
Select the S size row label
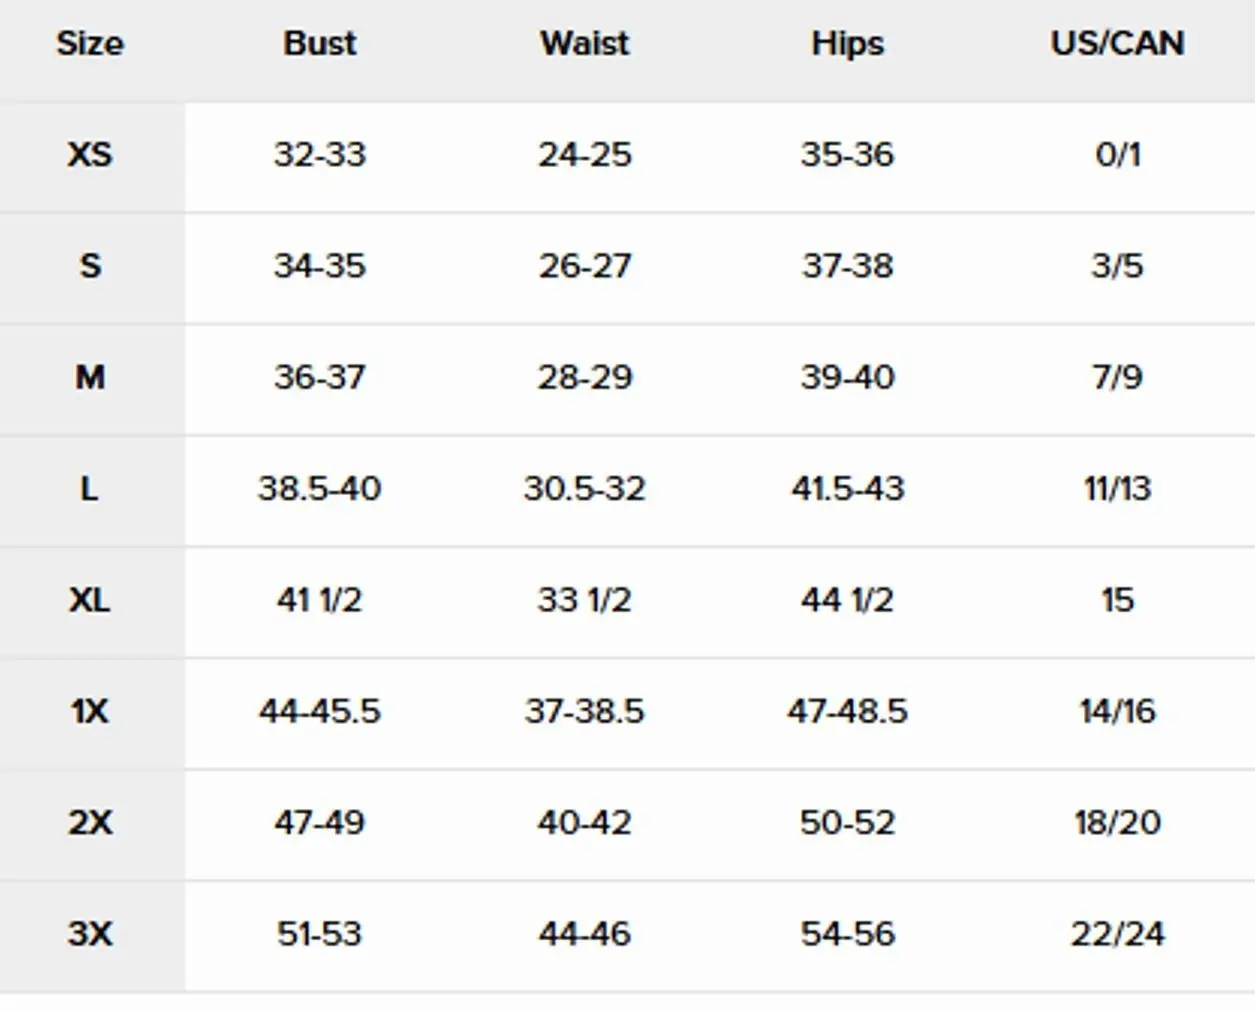point(90,266)
